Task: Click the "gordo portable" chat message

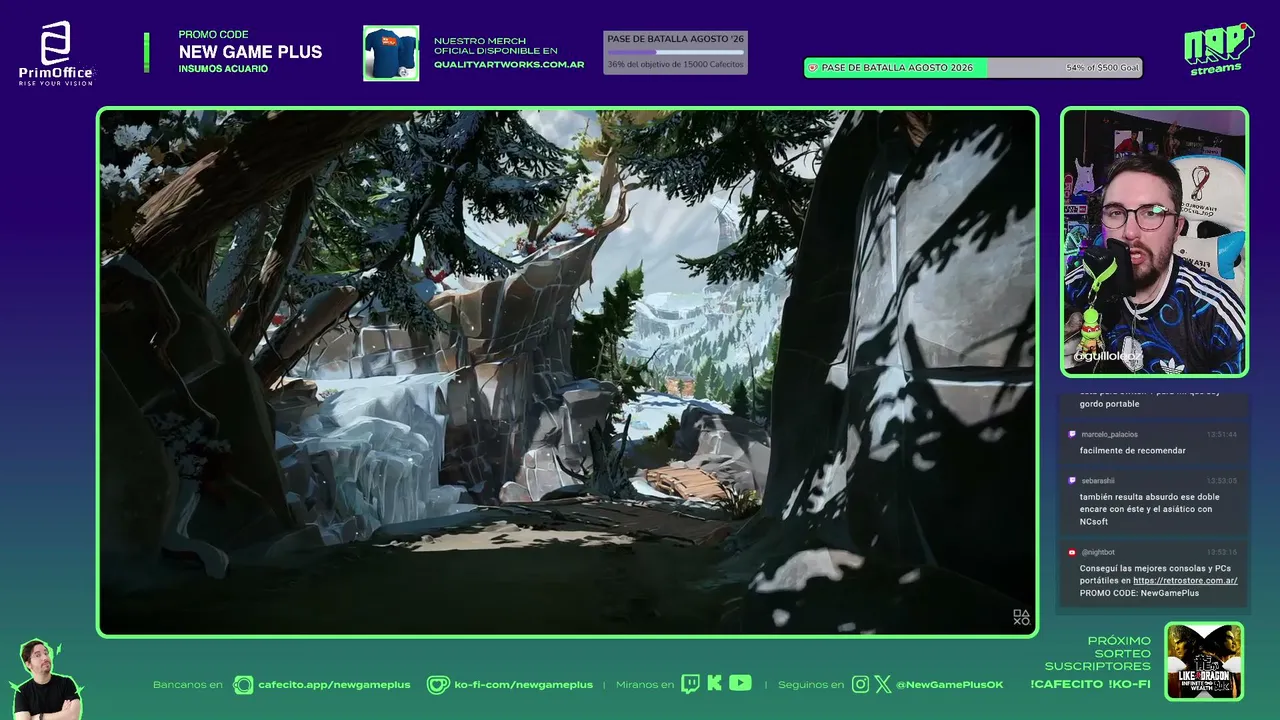Action: point(1110,404)
